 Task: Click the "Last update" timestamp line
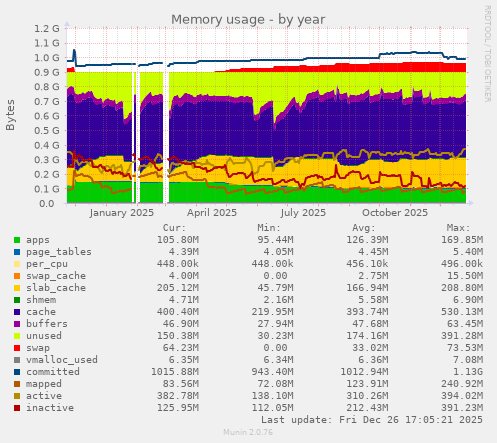tap(372, 420)
